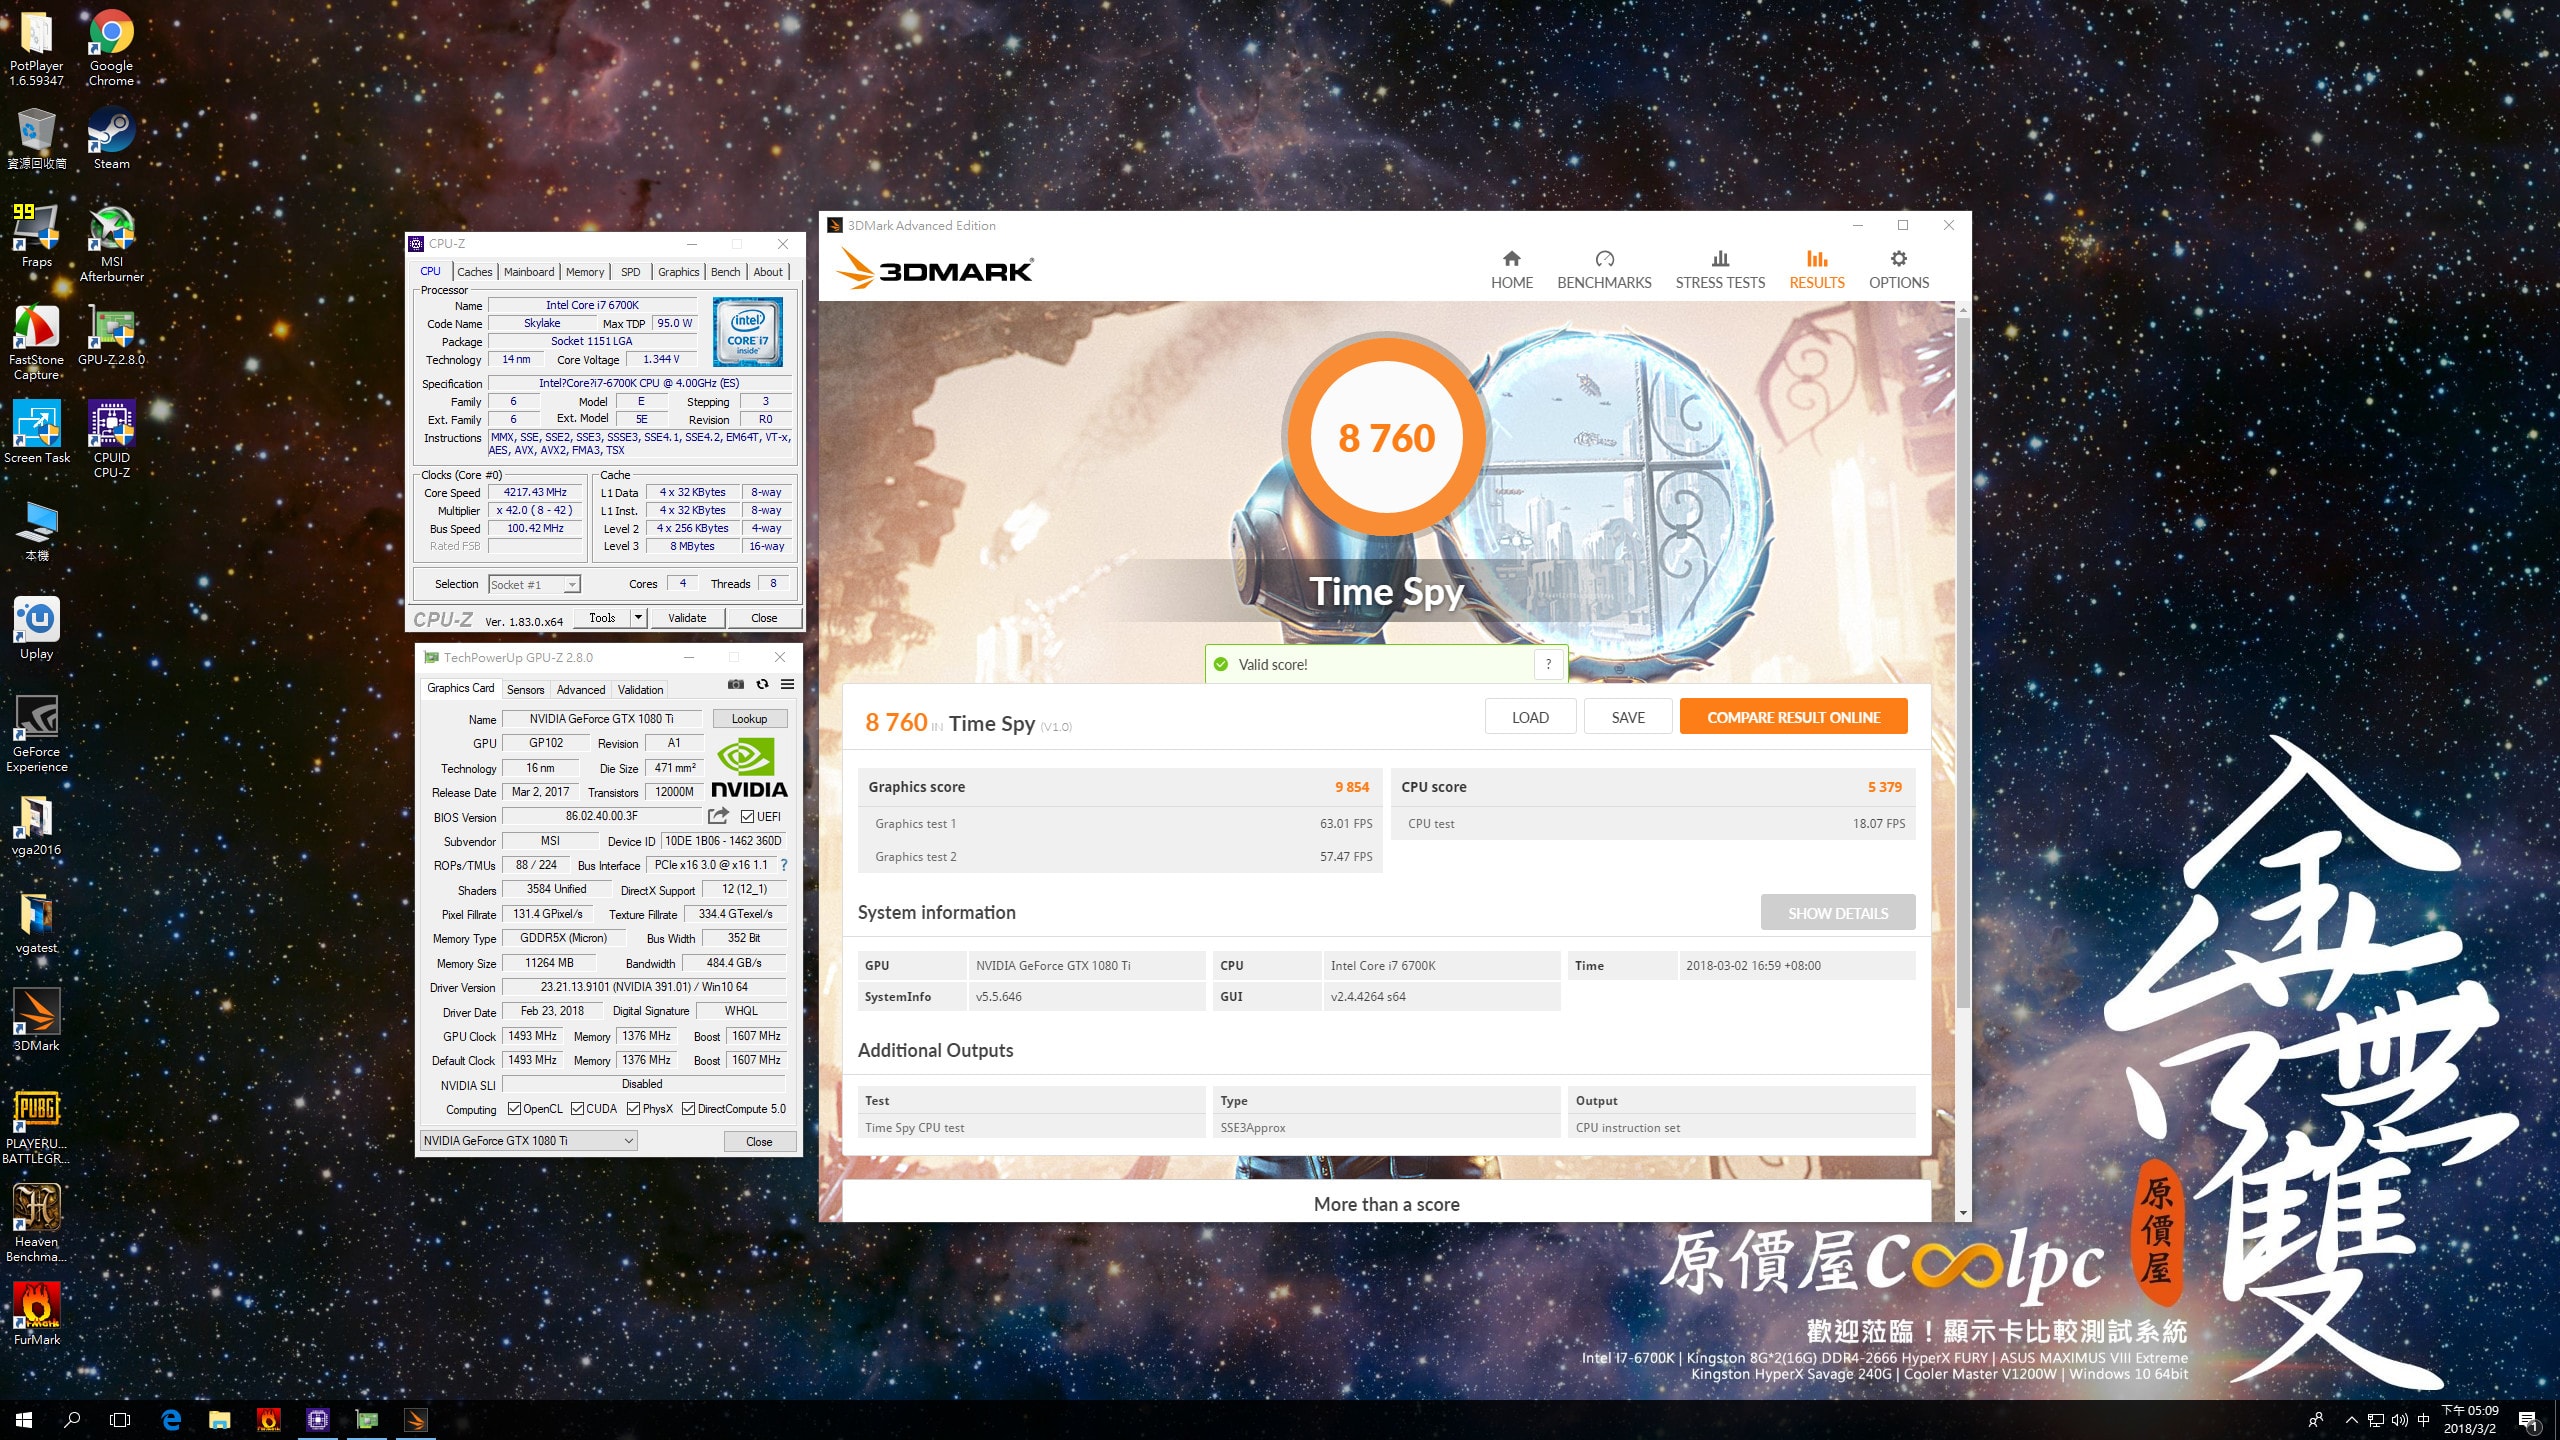Open Bench tab in CPU-Z
This screenshot has height=1440, width=2560.
click(725, 272)
